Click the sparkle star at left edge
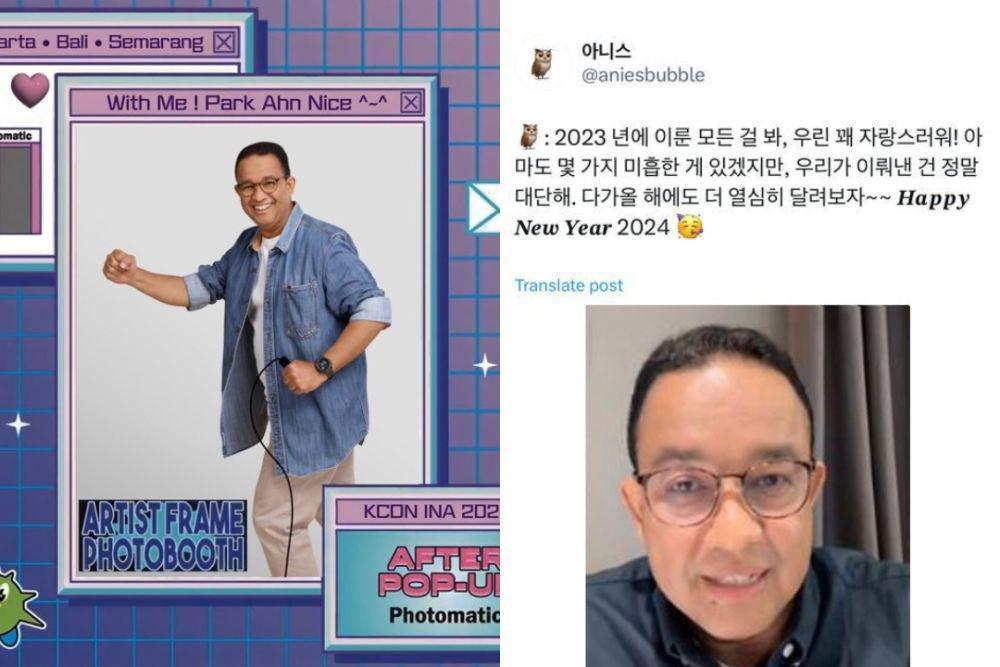This screenshot has width=1000, height=667. tap(18, 425)
